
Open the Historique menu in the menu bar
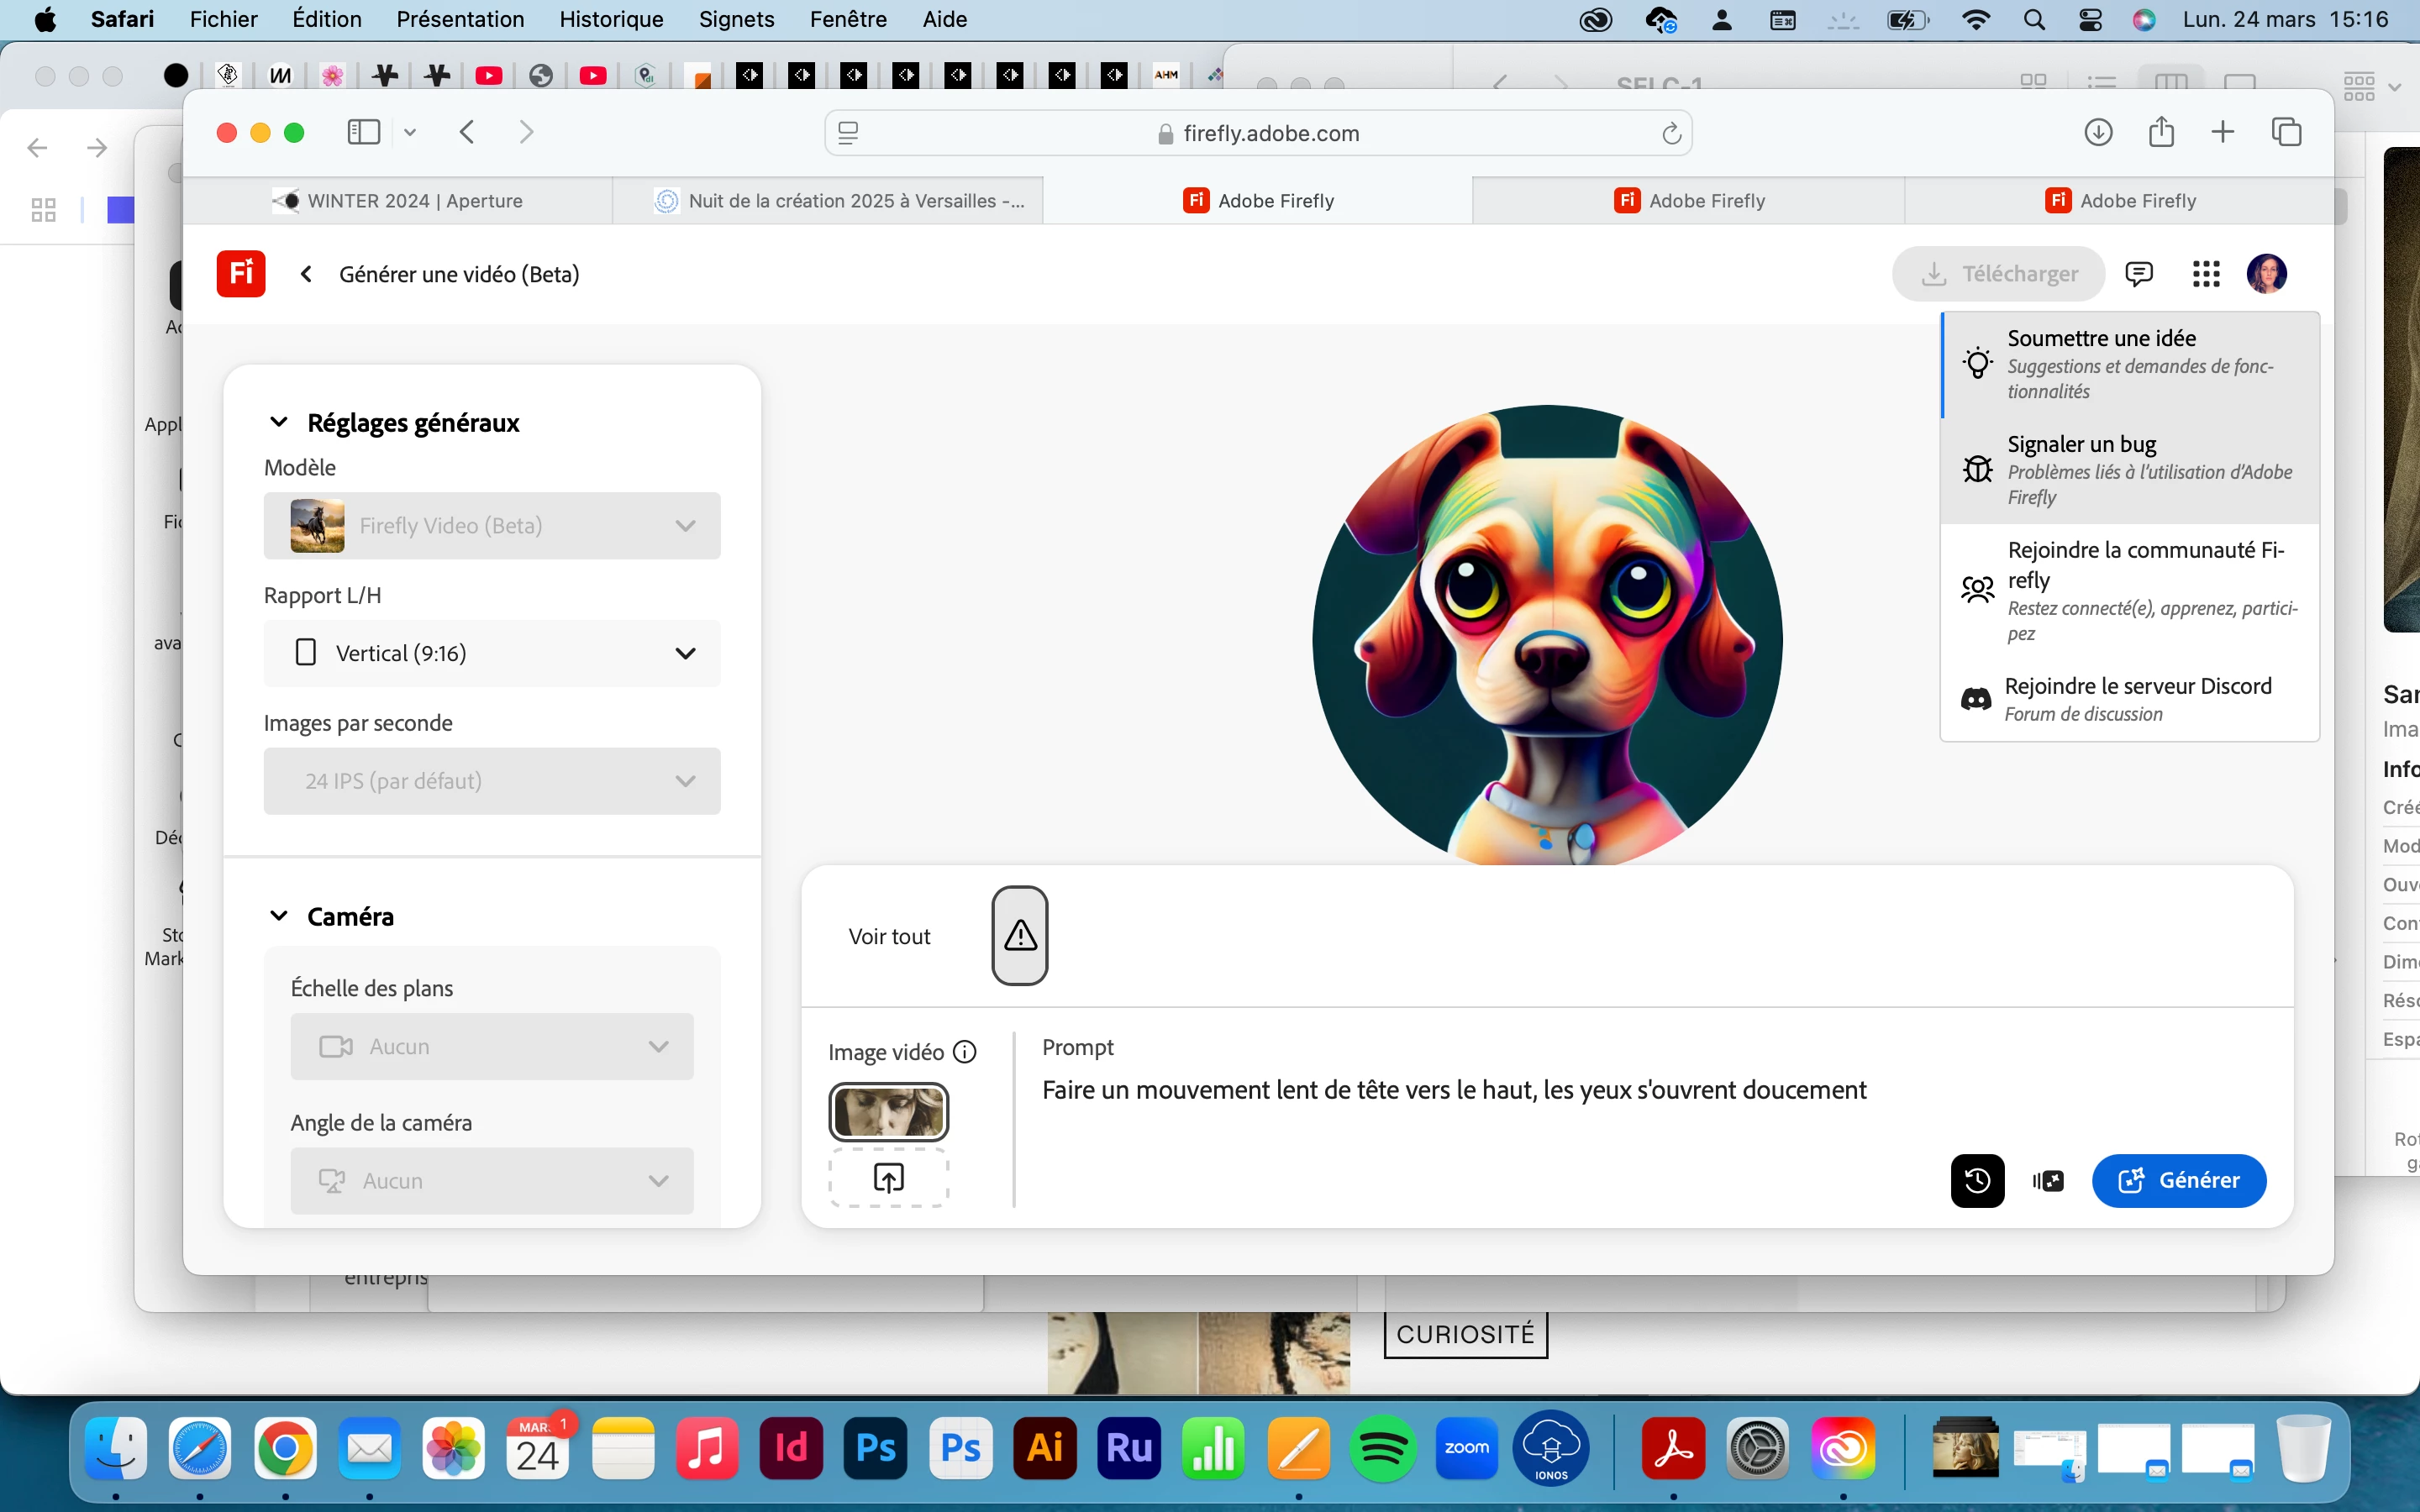pyautogui.click(x=610, y=19)
